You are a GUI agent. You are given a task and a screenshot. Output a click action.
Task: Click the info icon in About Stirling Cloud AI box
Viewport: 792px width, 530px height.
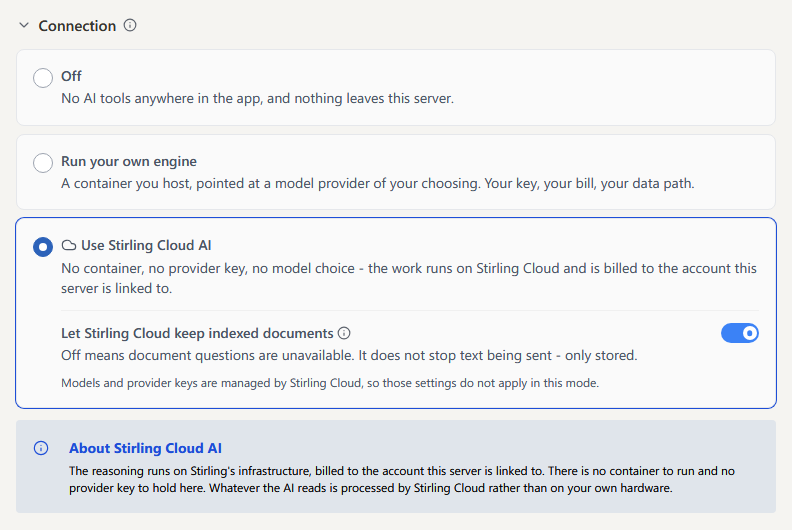pos(41,448)
